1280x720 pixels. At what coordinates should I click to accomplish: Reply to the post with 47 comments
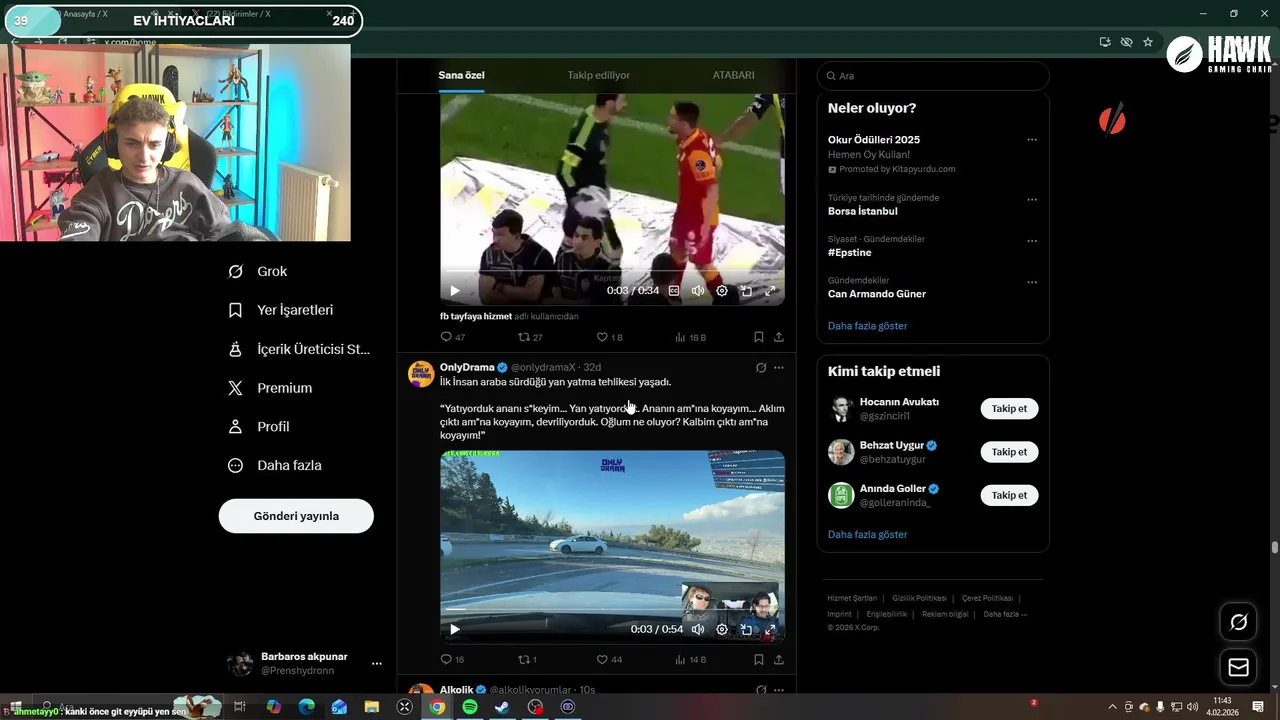453,337
